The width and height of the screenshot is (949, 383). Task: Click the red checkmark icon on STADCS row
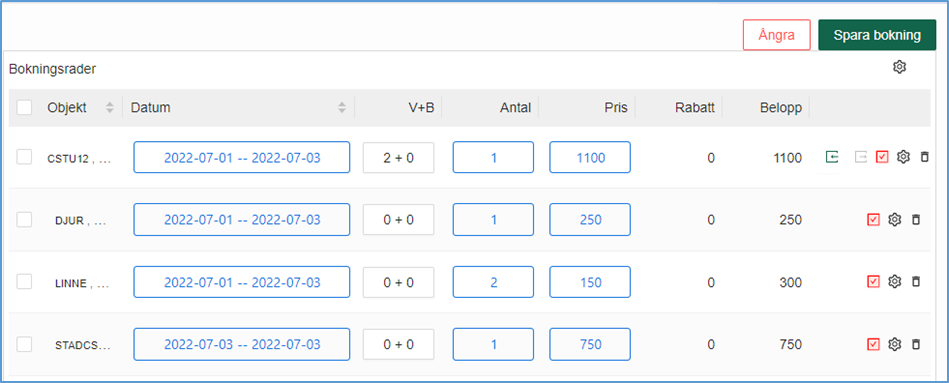point(873,344)
